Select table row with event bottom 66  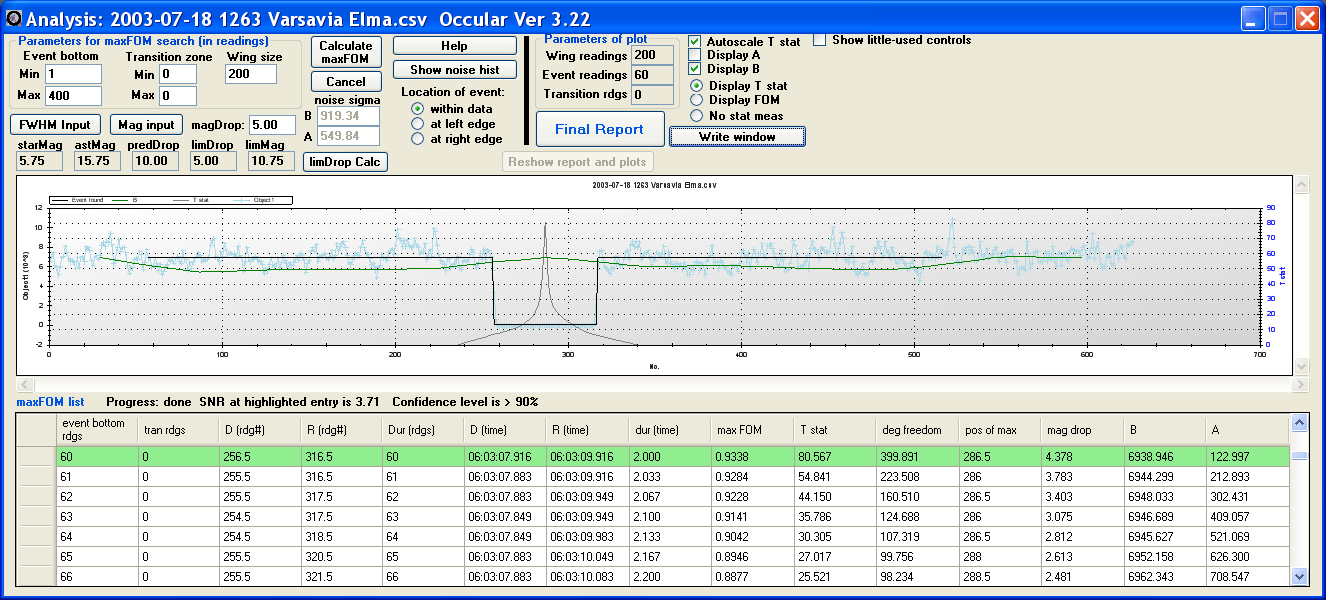tap(652, 576)
